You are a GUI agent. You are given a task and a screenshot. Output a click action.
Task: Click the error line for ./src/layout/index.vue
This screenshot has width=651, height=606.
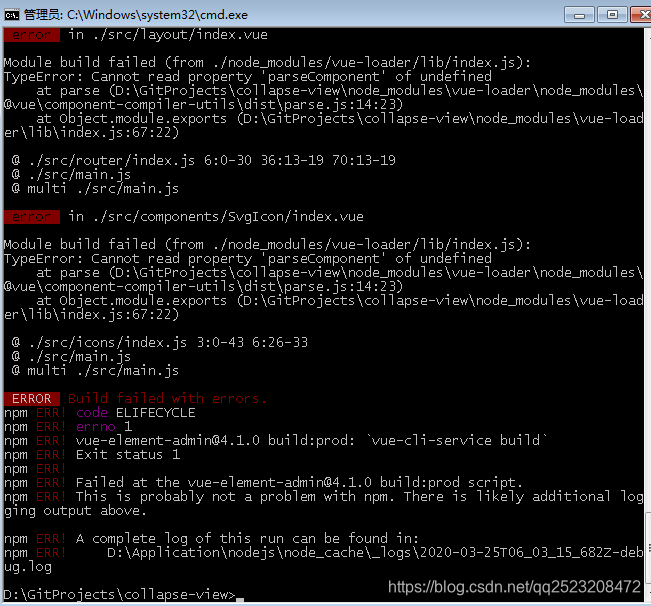136,34
